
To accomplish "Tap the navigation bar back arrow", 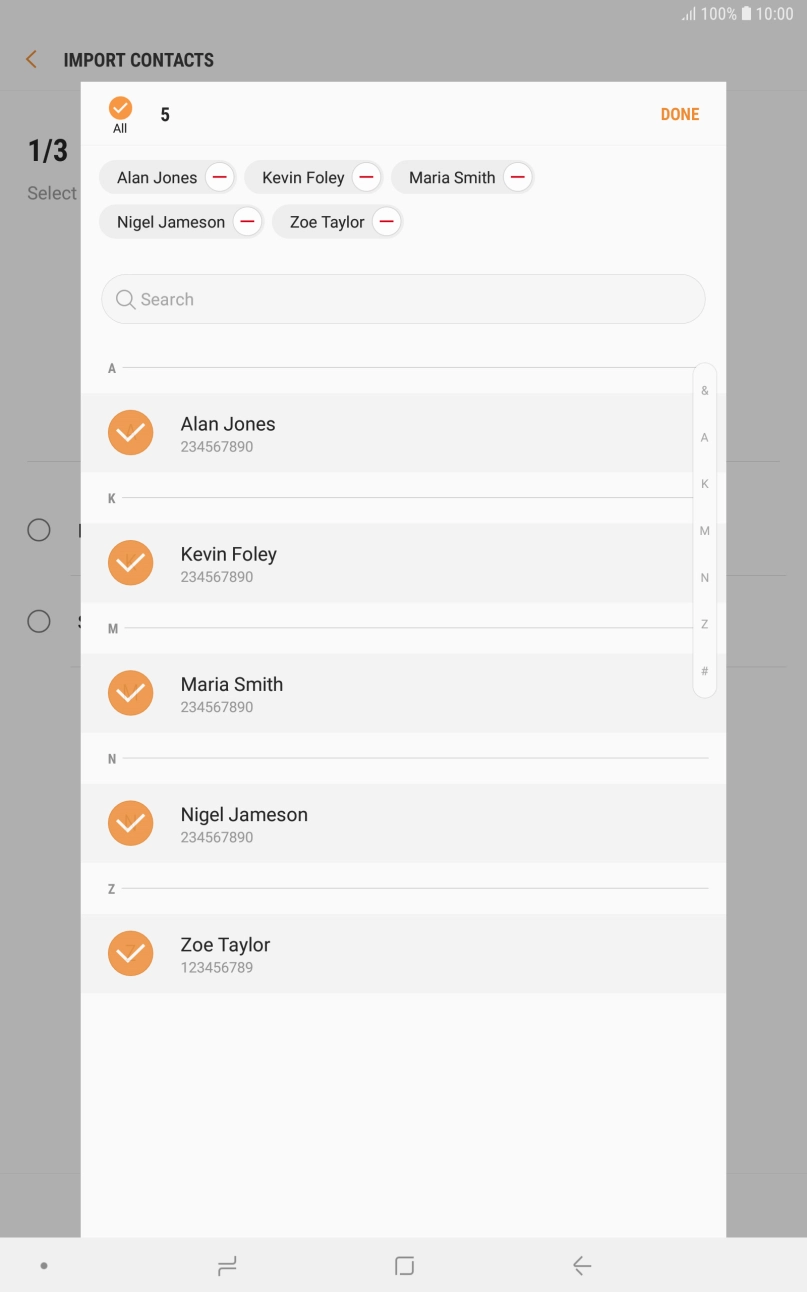I will coord(582,1266).
